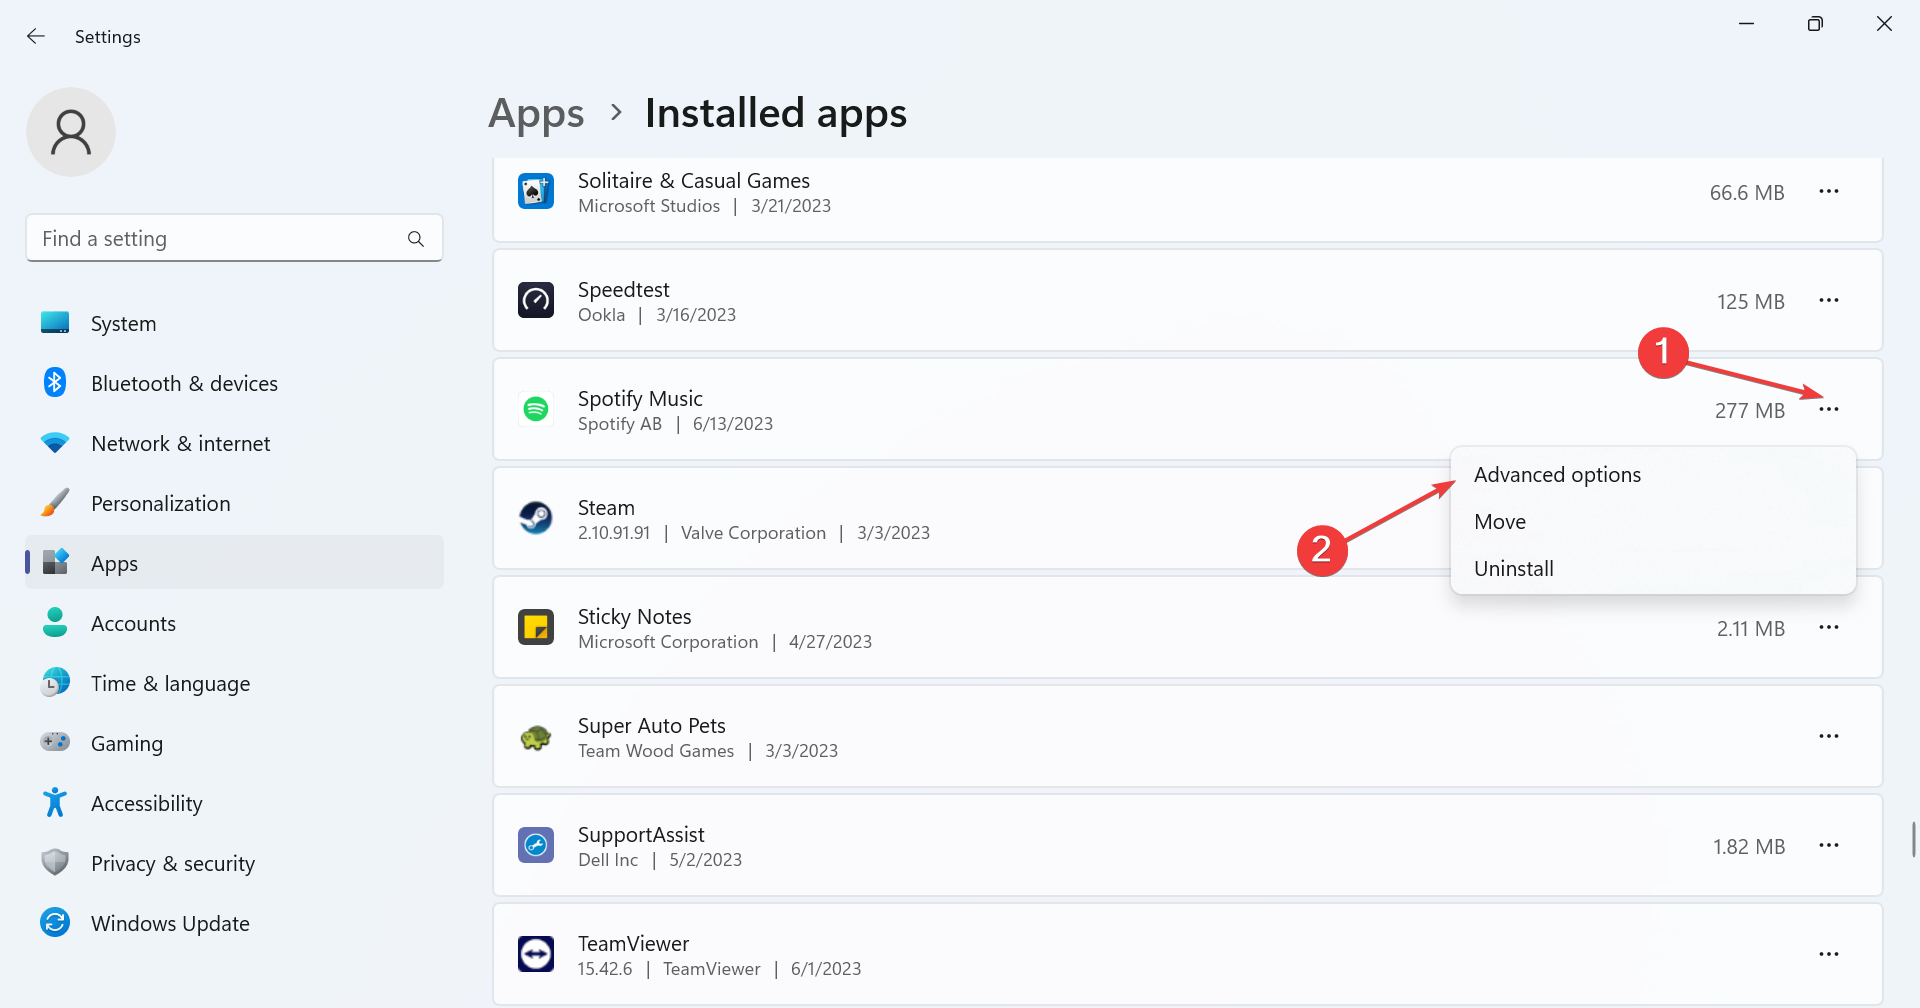Restore down the Settings window
The height and width of the screenshot is (1008, 1920).
click(1815, 24)
